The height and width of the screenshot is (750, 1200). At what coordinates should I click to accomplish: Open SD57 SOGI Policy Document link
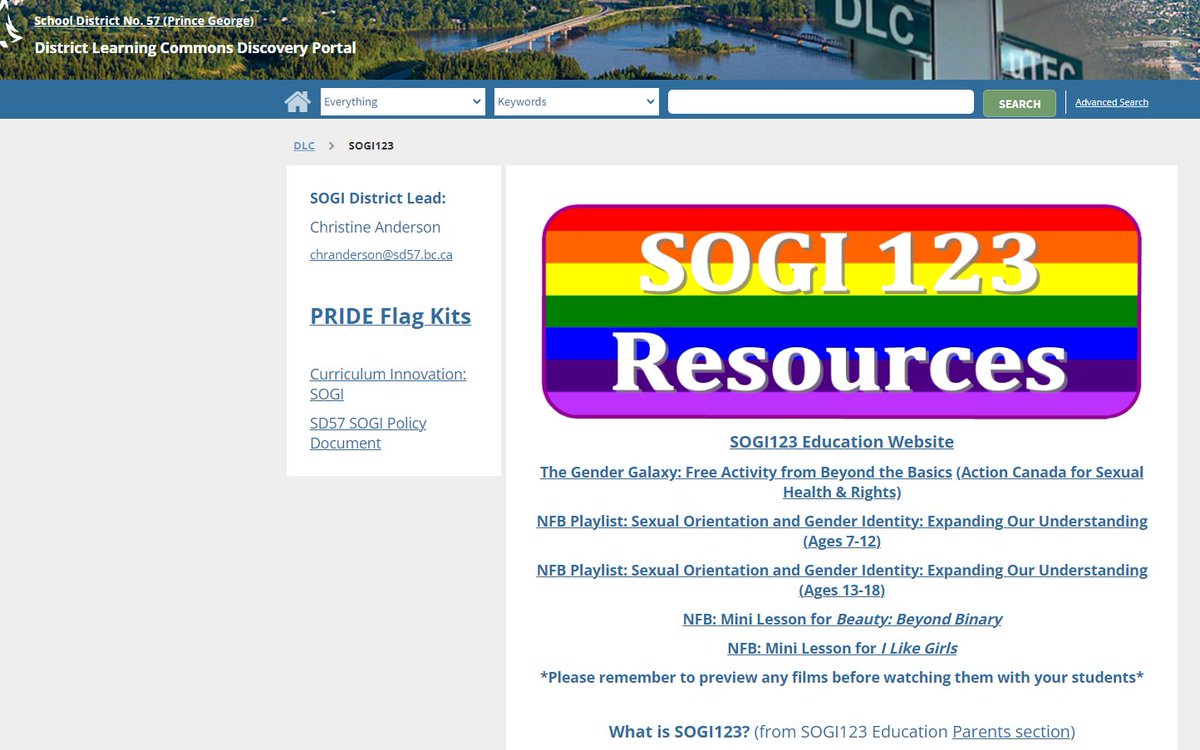click(x=368, y=433)
